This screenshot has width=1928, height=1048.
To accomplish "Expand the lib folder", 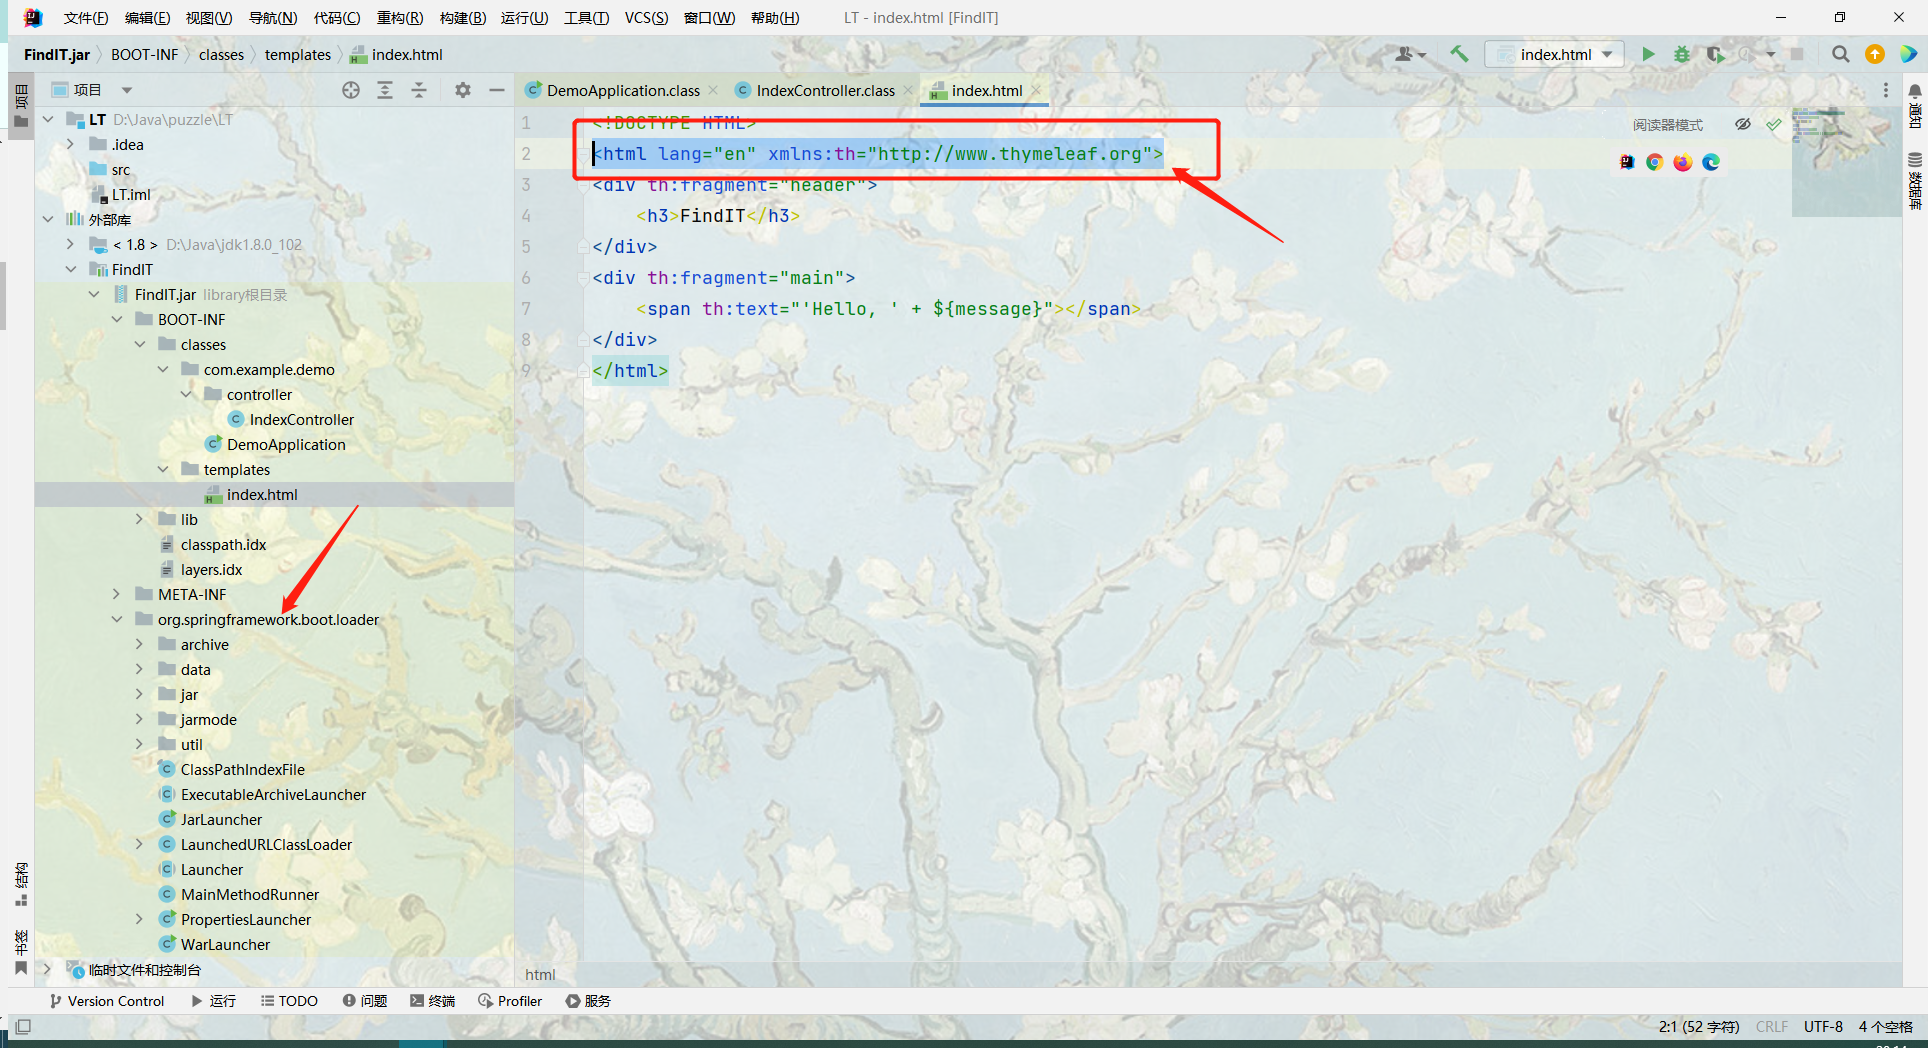I will [x=140, y=519].
